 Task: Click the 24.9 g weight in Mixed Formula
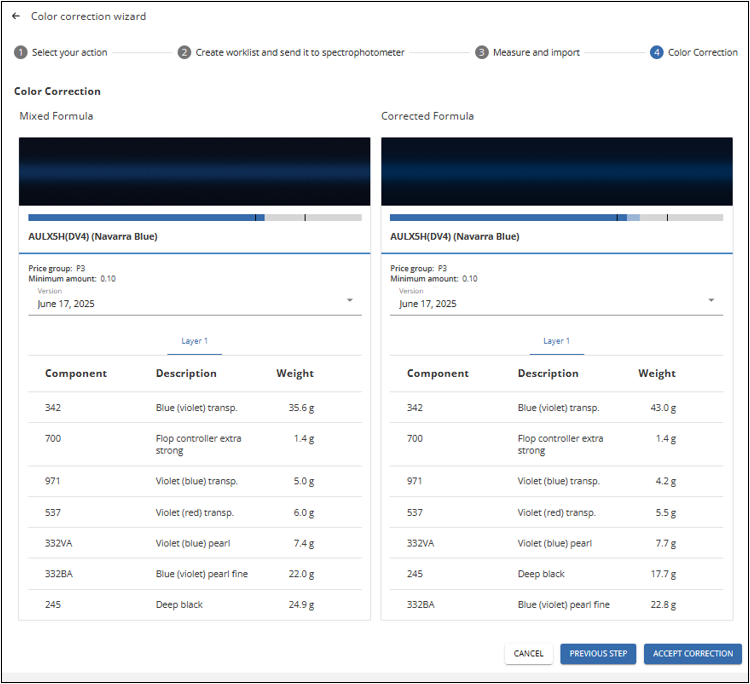[301, 605]
